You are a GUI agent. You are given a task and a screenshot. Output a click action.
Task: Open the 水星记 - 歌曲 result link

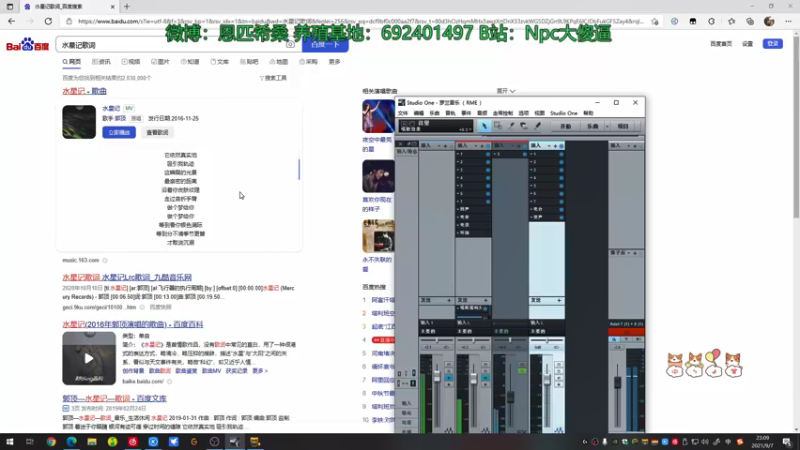coord(84,91)
